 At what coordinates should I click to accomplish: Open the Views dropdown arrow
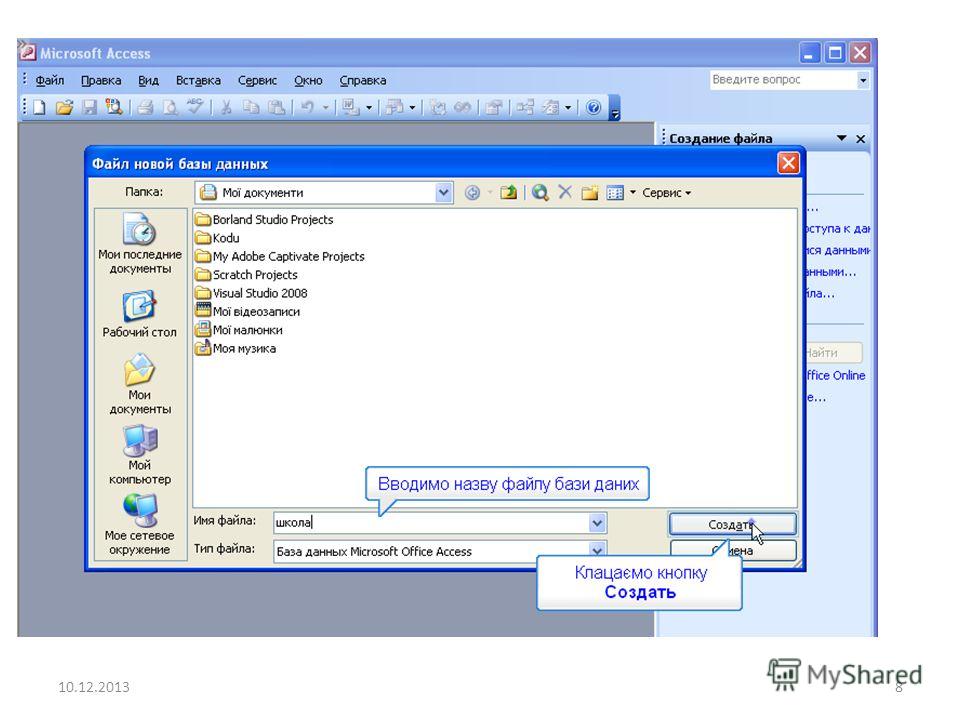coord(632,193)
